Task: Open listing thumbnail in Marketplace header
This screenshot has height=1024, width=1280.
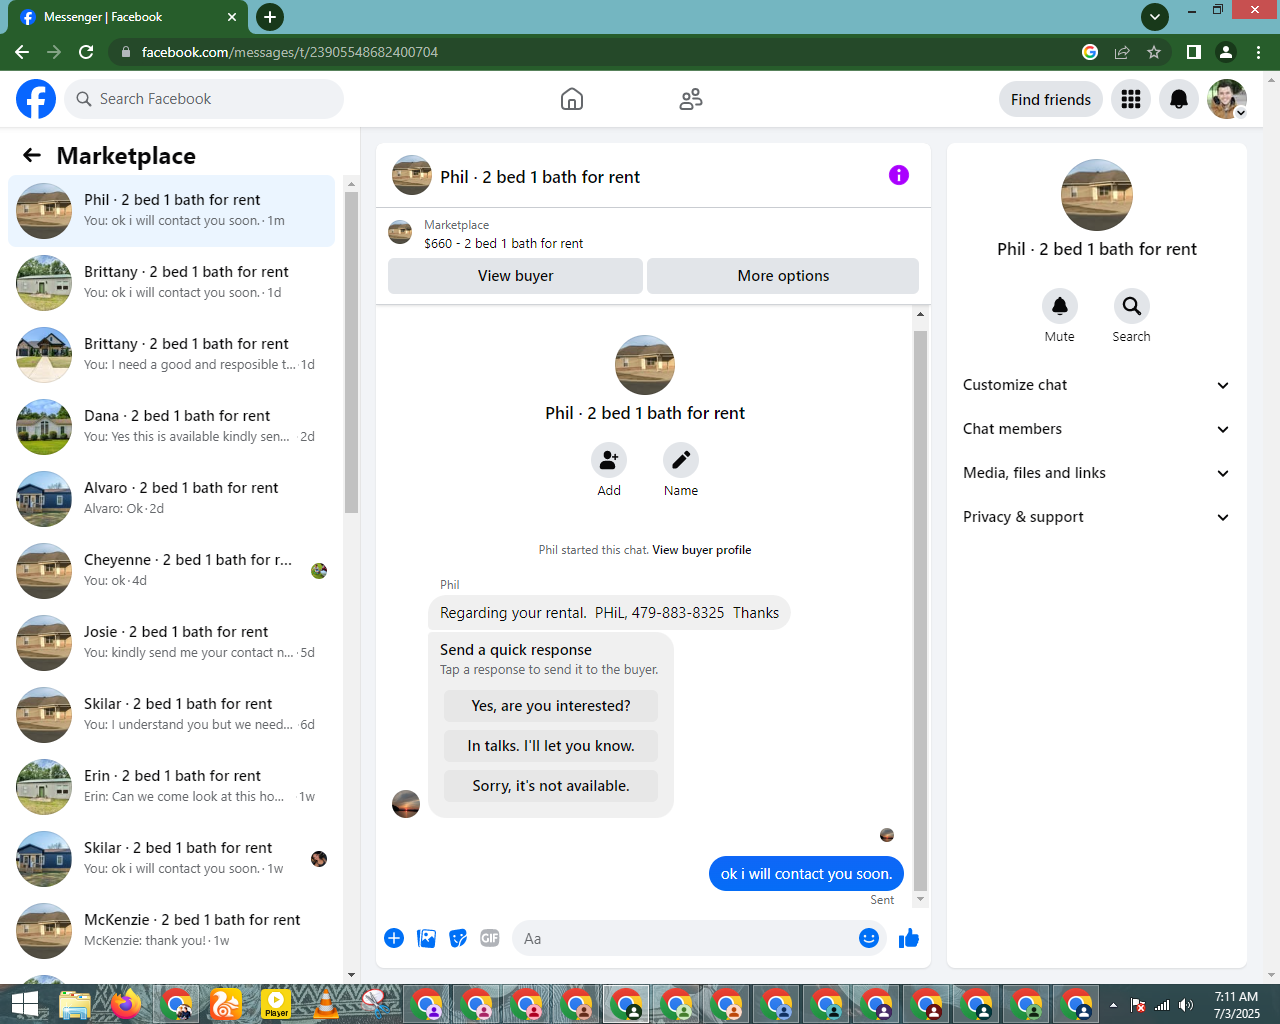Action: pos(400,233)
